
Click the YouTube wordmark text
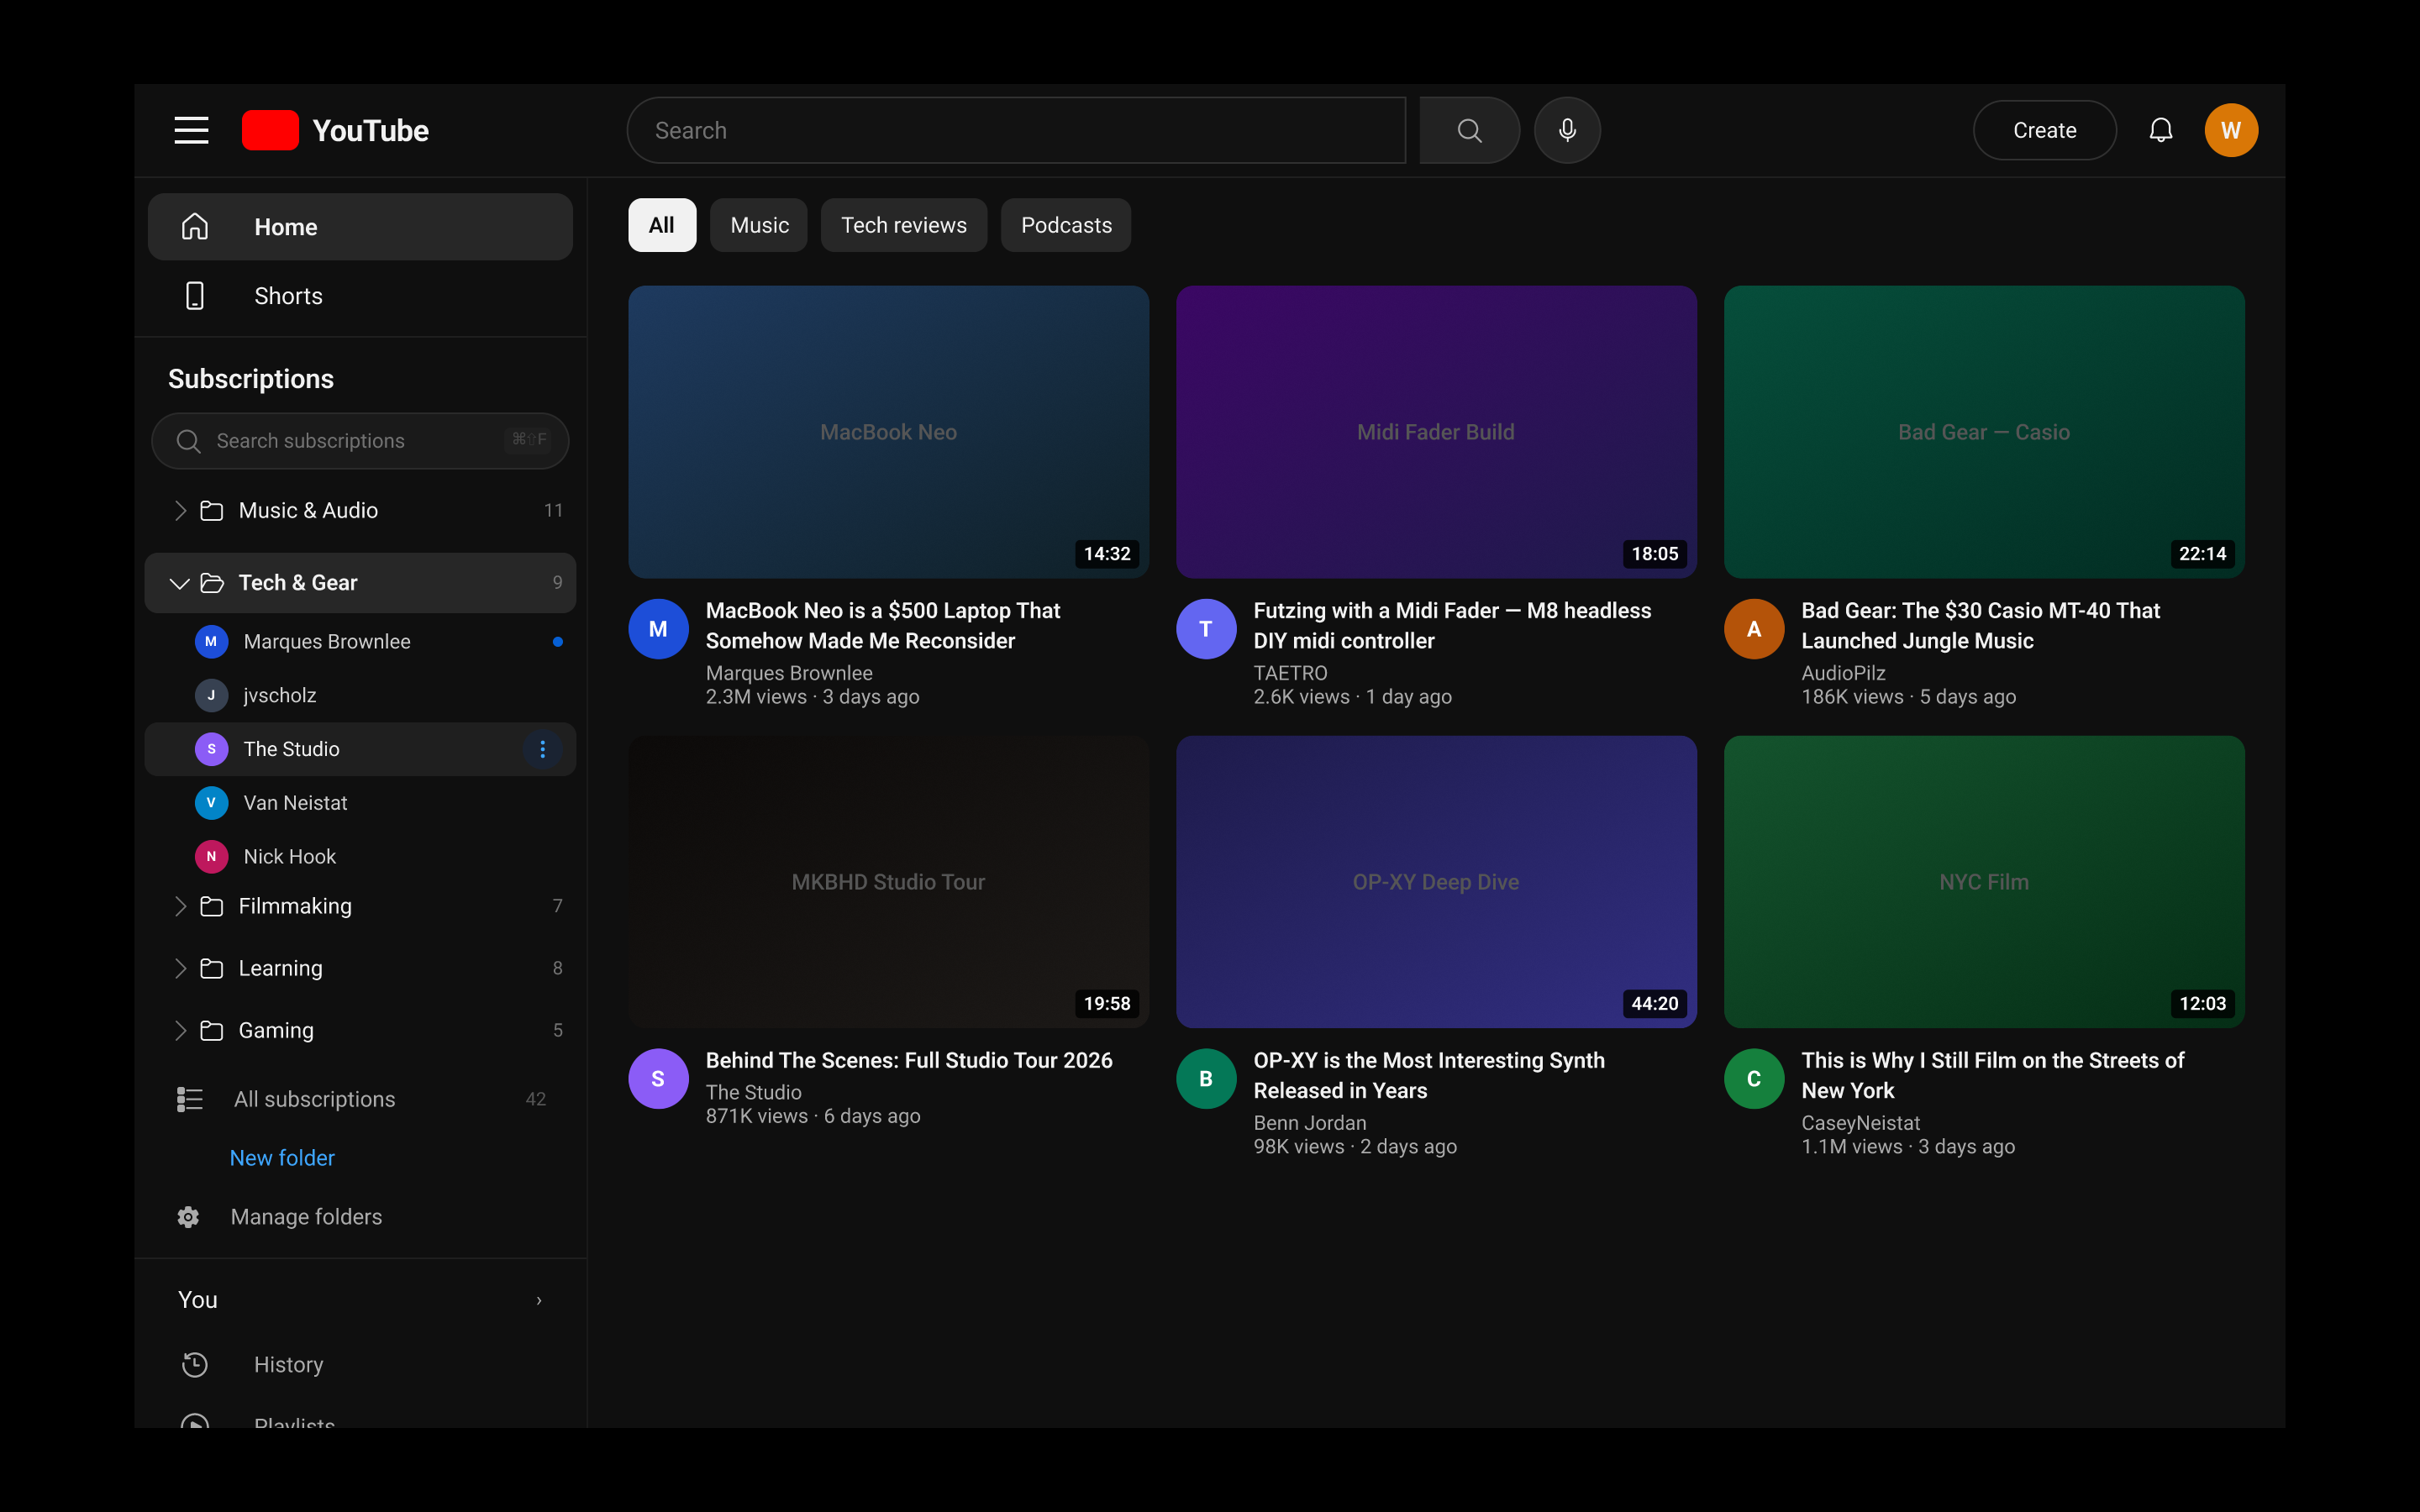click(x=370, y=130)
